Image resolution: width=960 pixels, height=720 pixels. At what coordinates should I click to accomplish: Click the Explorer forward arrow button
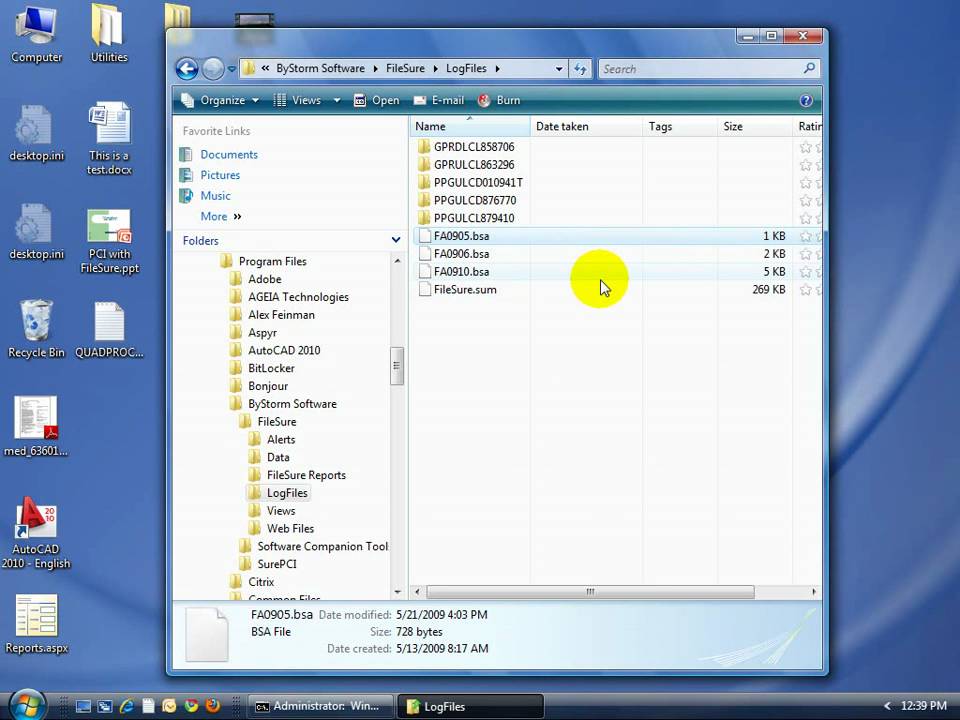[213, 69]
